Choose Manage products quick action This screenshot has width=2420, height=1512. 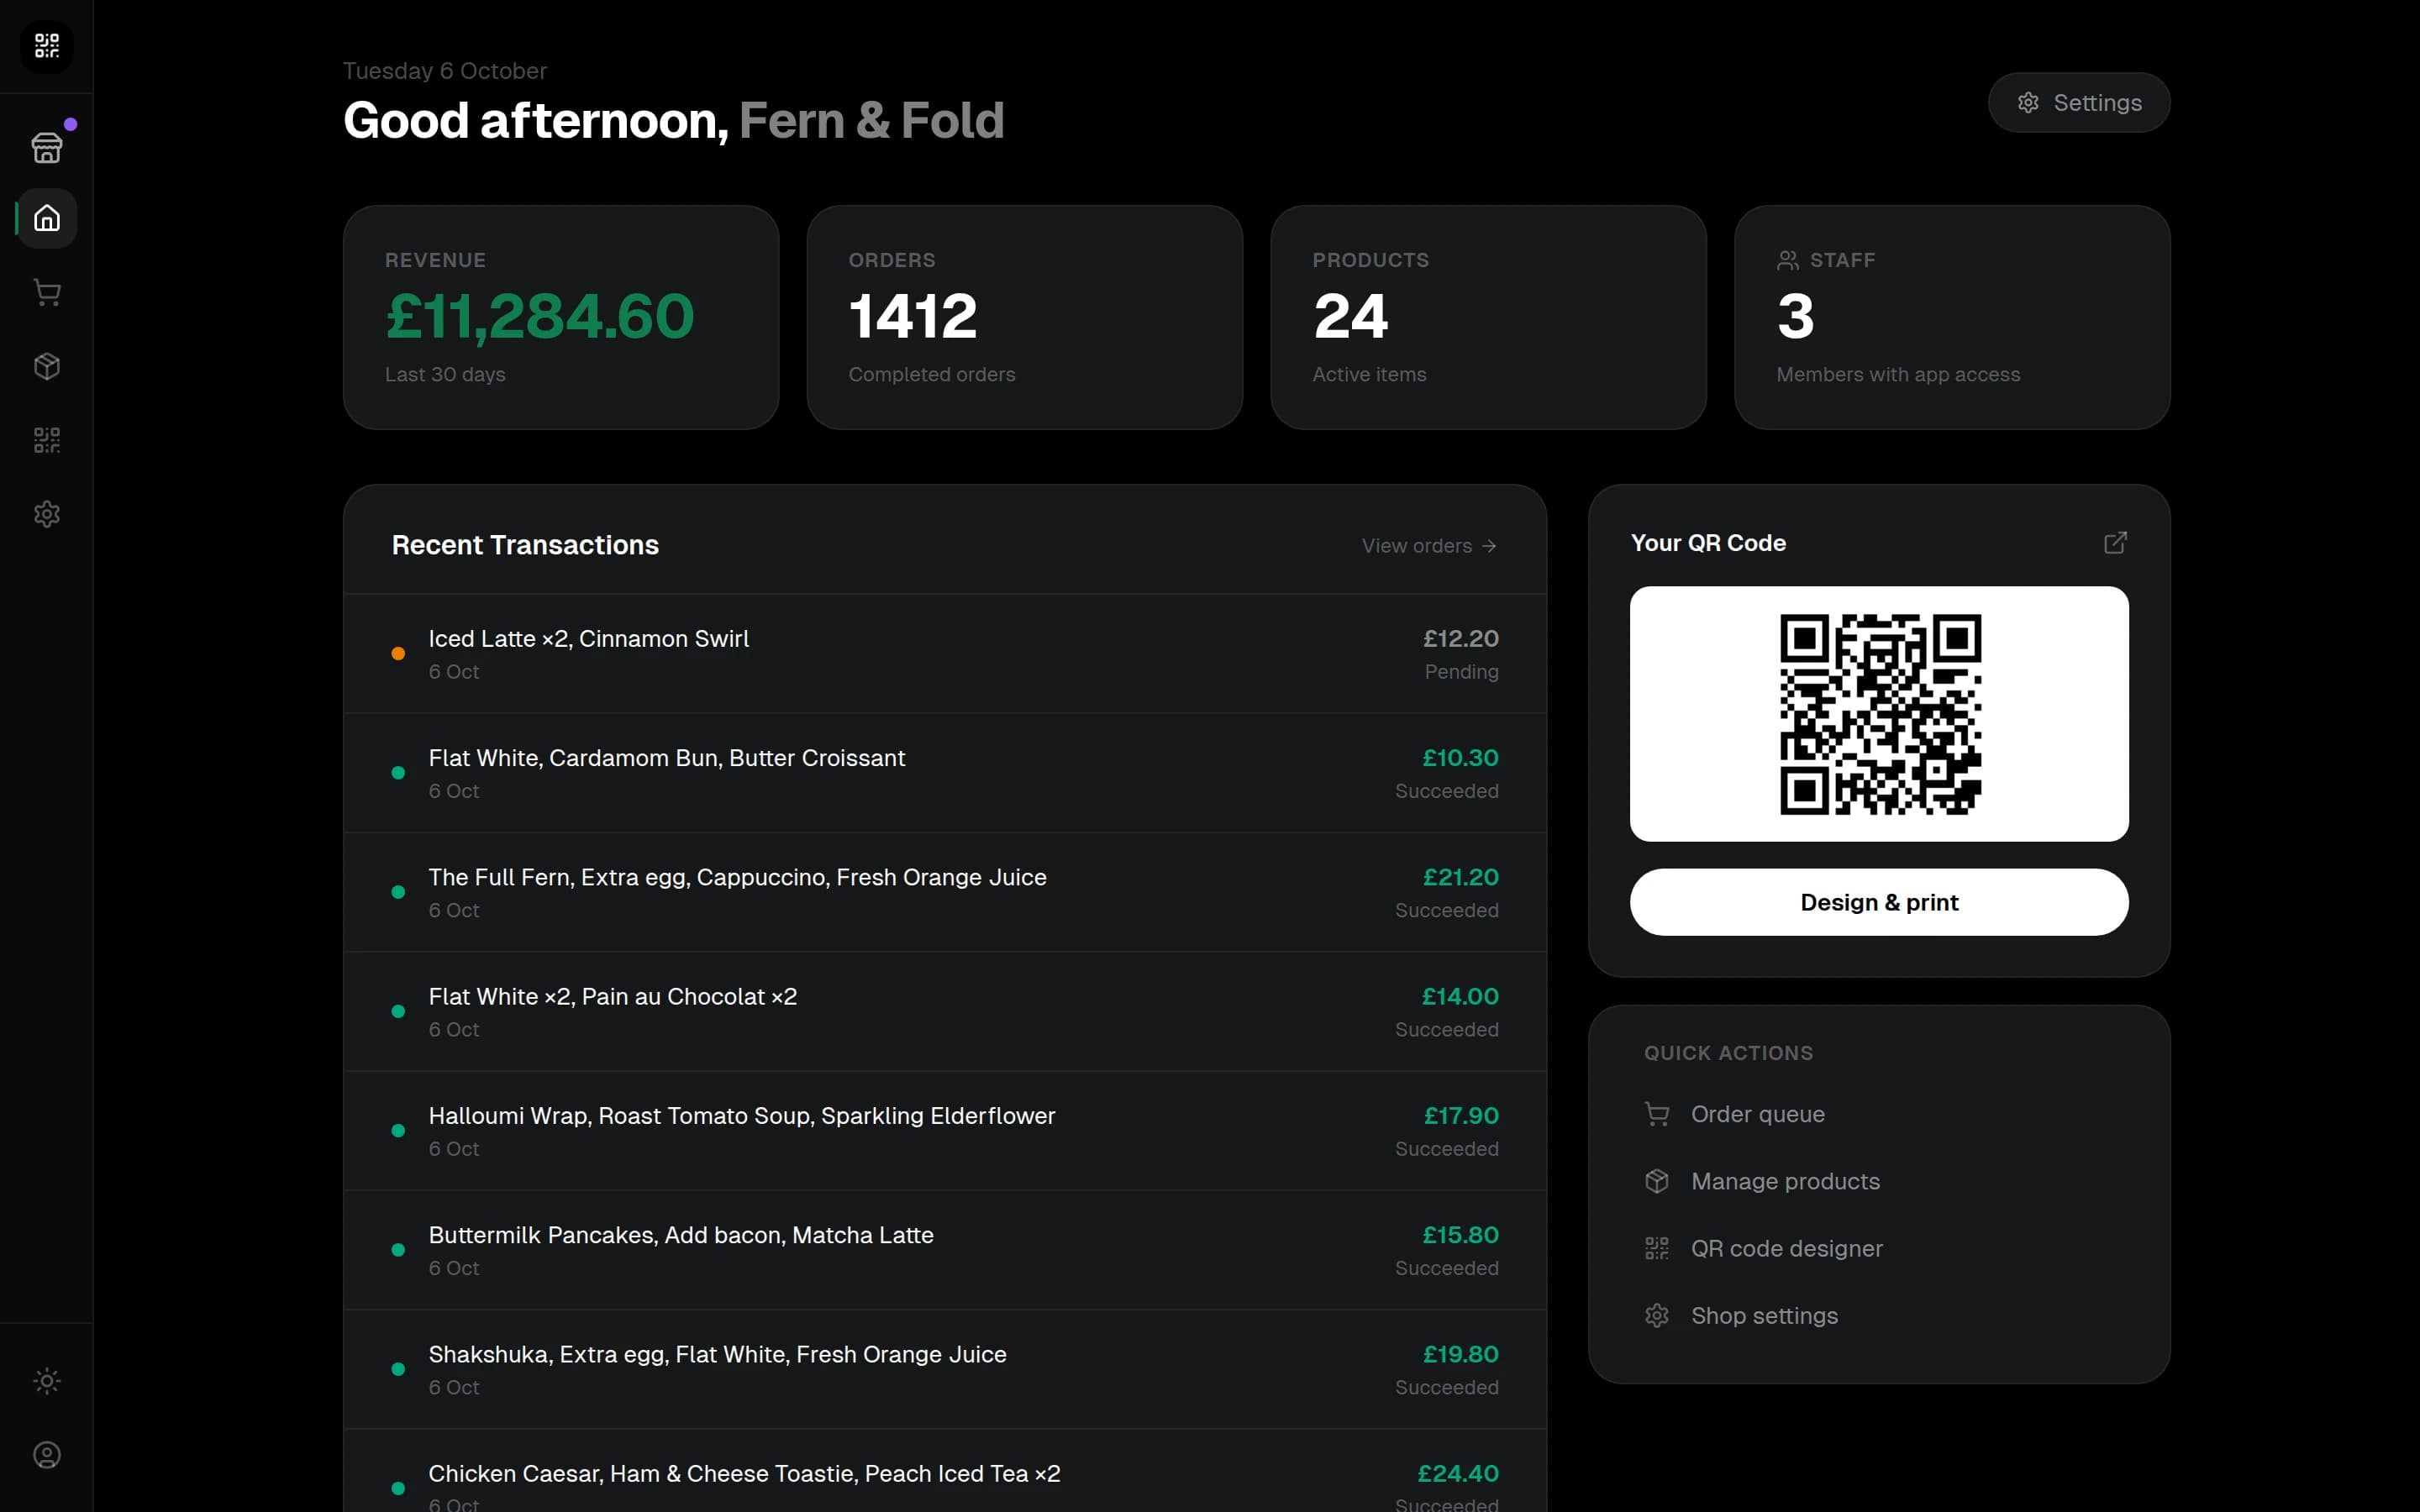pyautogui.click(x=1879, y=1181)
